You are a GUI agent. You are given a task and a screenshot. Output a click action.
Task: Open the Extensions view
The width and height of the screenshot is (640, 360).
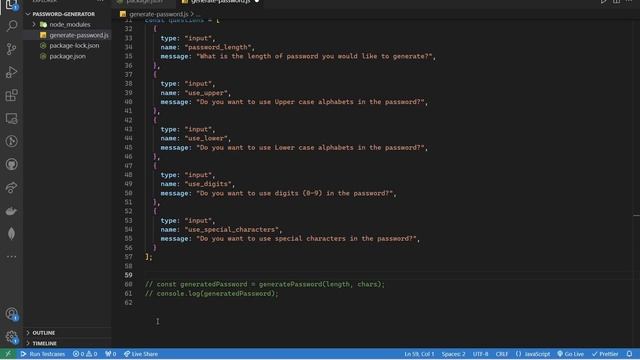point(11,96)
